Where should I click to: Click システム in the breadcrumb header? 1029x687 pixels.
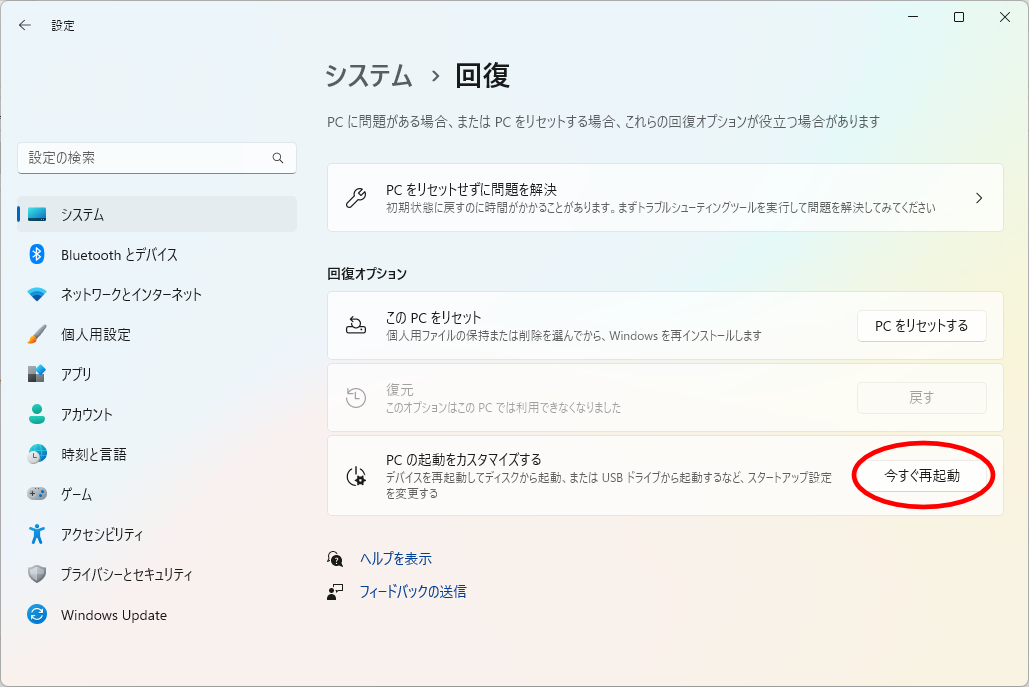pos(369,76)
